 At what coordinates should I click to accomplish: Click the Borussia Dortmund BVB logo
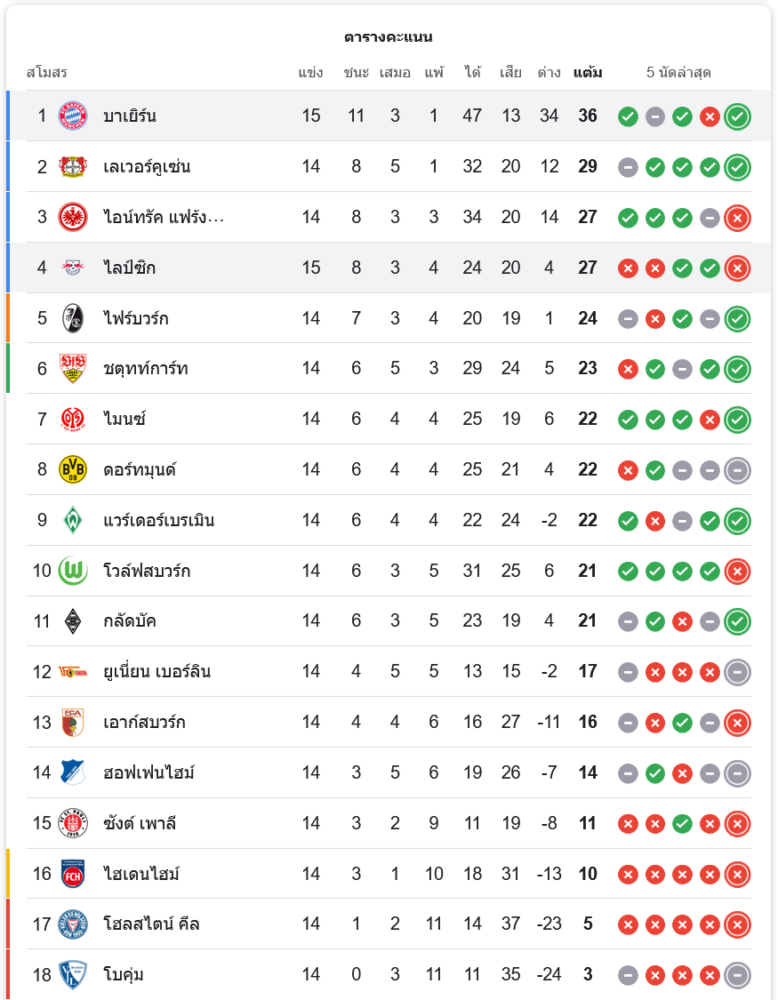[x=73, y=469]
